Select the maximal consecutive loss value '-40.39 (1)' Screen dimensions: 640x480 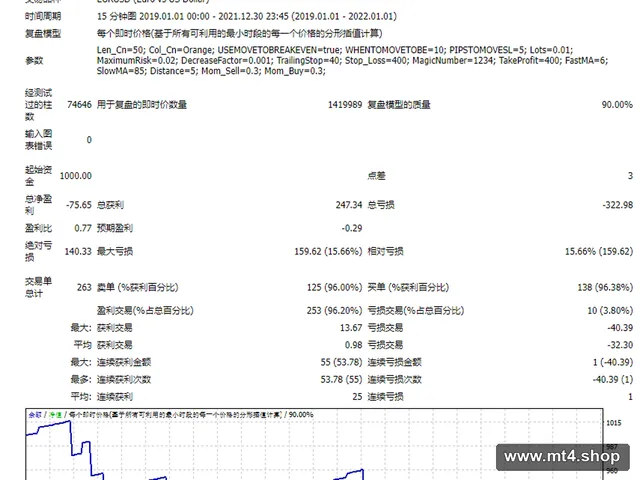pyautogui.click(x=613, y=379)
